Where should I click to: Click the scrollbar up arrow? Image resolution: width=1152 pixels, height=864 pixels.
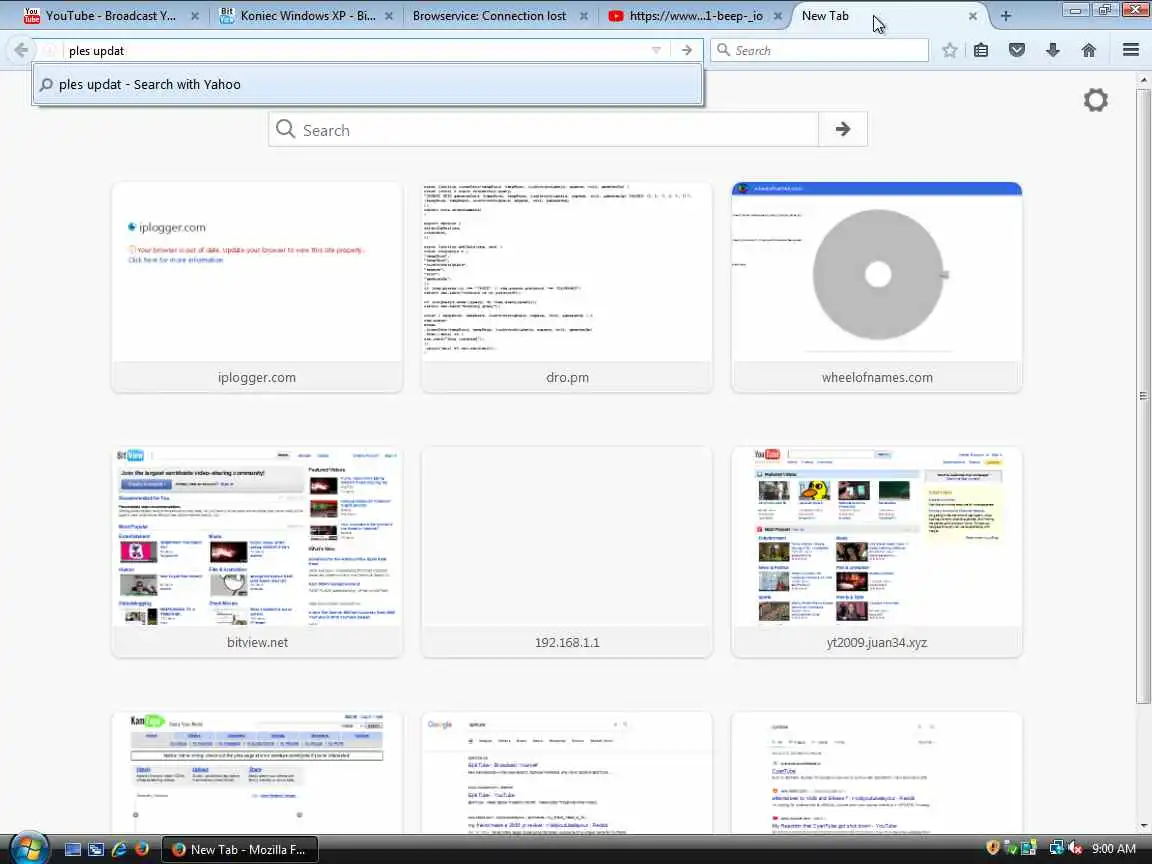coord(1143,79)
